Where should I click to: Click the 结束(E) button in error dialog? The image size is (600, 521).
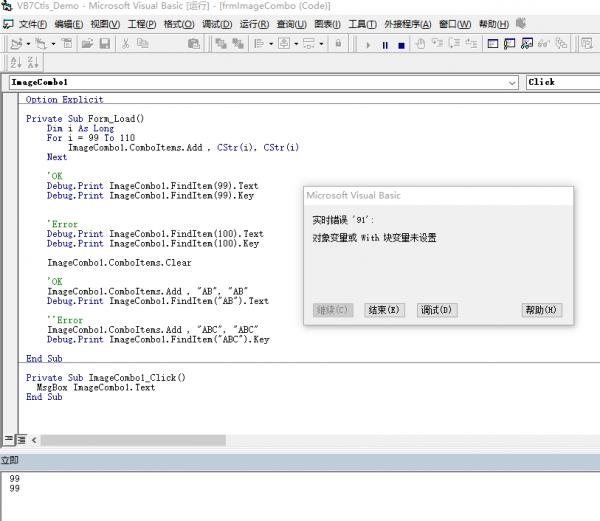click(x=384, y=310)
